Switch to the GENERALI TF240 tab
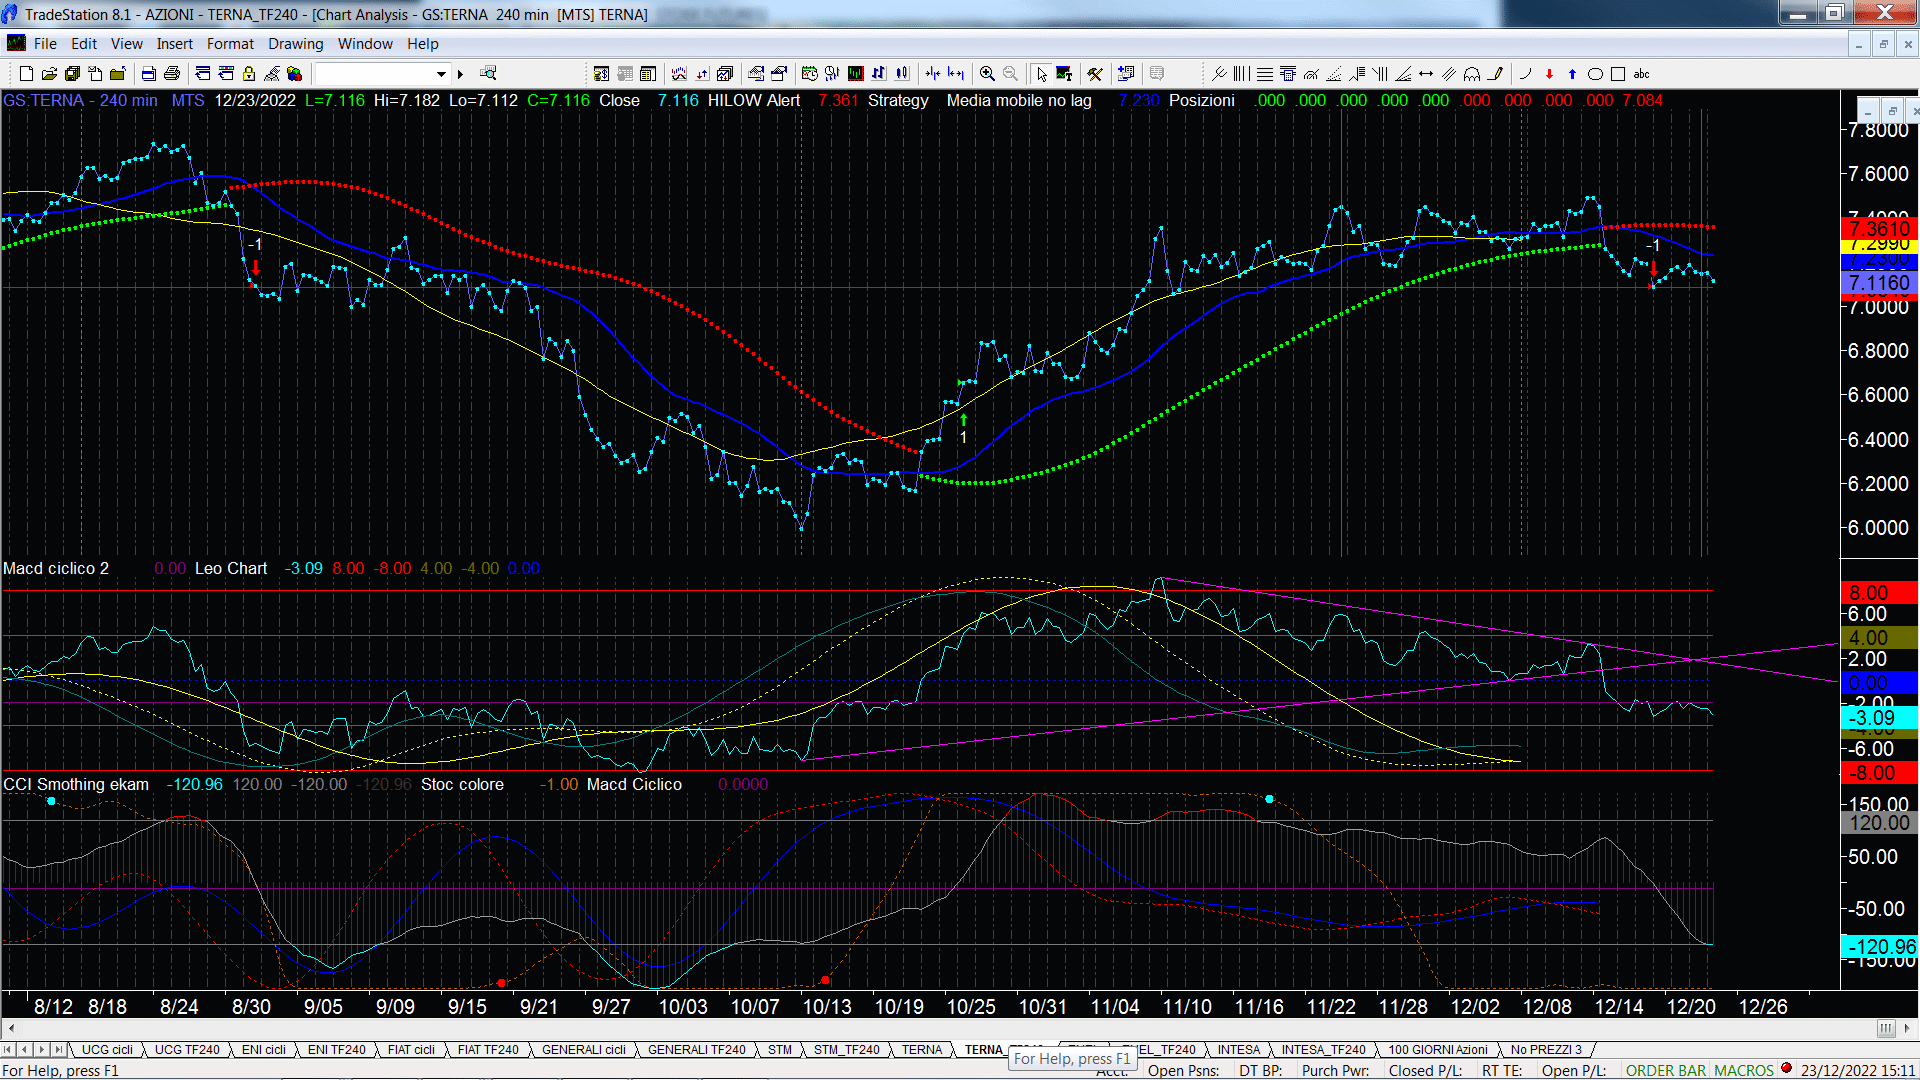This screenshot has height=1080, width=1920. pyautogui.click(x=697, y=1050)
